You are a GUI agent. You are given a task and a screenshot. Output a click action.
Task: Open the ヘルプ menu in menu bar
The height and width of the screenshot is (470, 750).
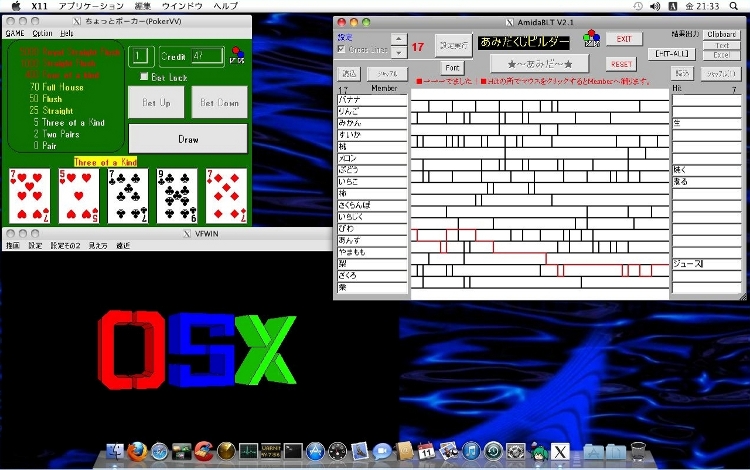coord(225,6)
